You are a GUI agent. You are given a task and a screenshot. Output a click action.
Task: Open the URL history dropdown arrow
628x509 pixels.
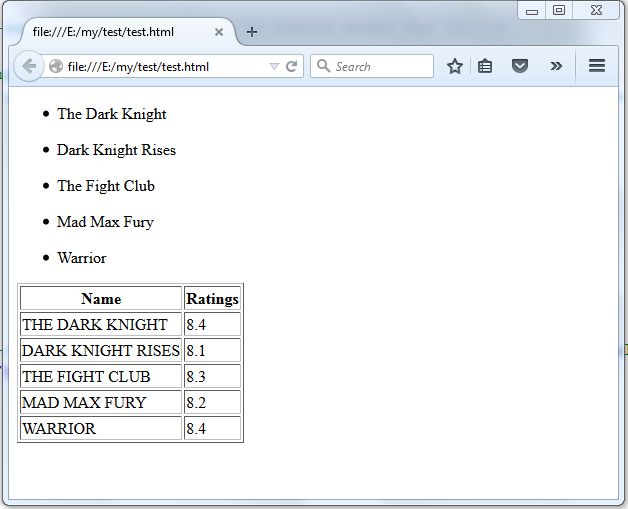pyautogui.click(x=274, y=66)
